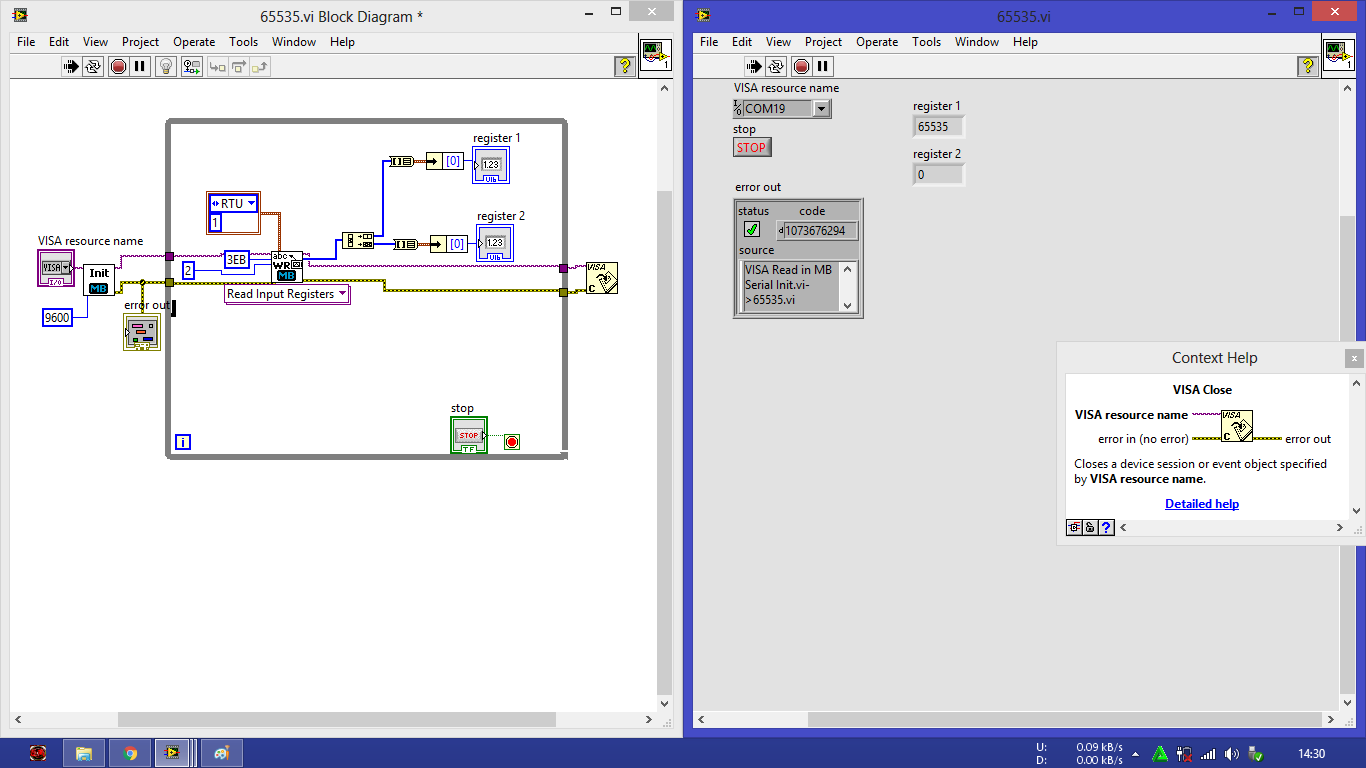The image size is (1366, 768).
Task: Open File menu in Block Diagram window
Action: point(26,42)
